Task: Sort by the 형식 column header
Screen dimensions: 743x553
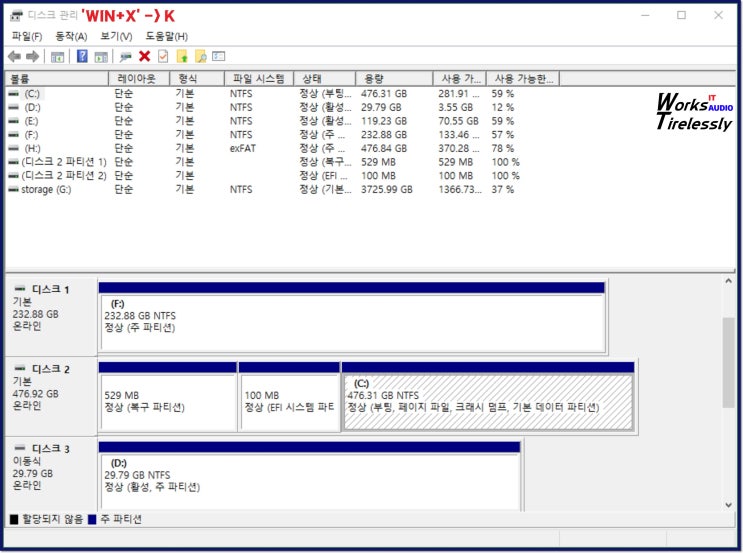Action: tap(197, 79)
